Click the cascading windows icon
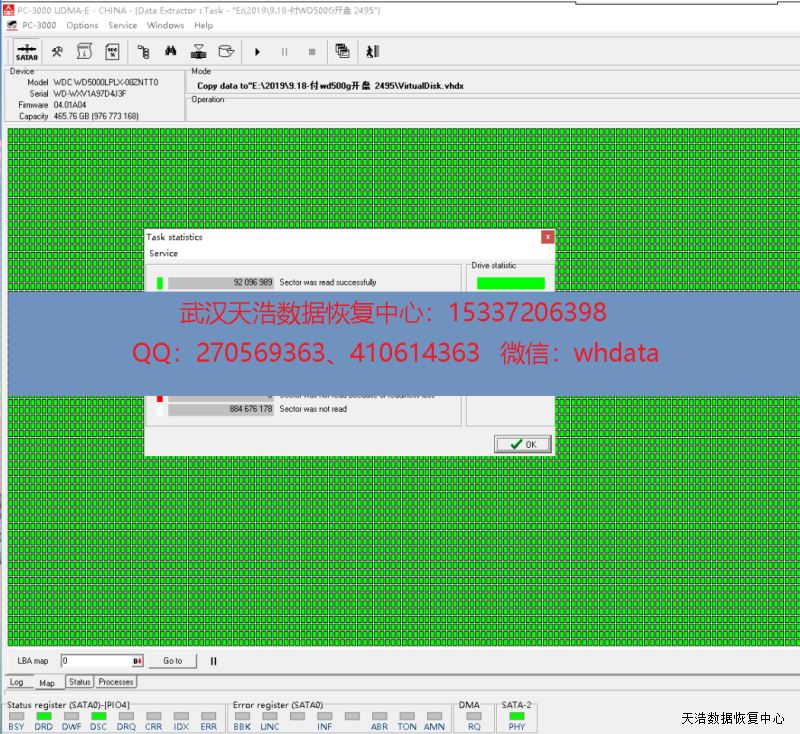 (343, 51)
